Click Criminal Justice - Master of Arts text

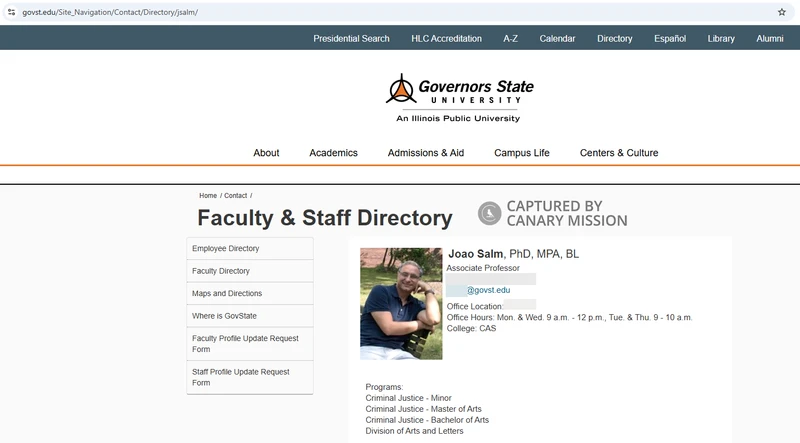tap(423, 409)
